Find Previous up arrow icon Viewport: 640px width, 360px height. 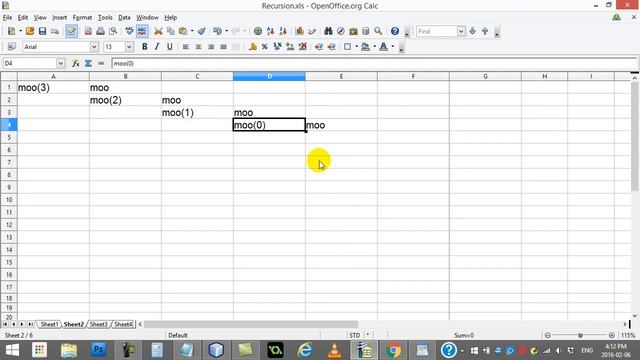tap(485, 31)
